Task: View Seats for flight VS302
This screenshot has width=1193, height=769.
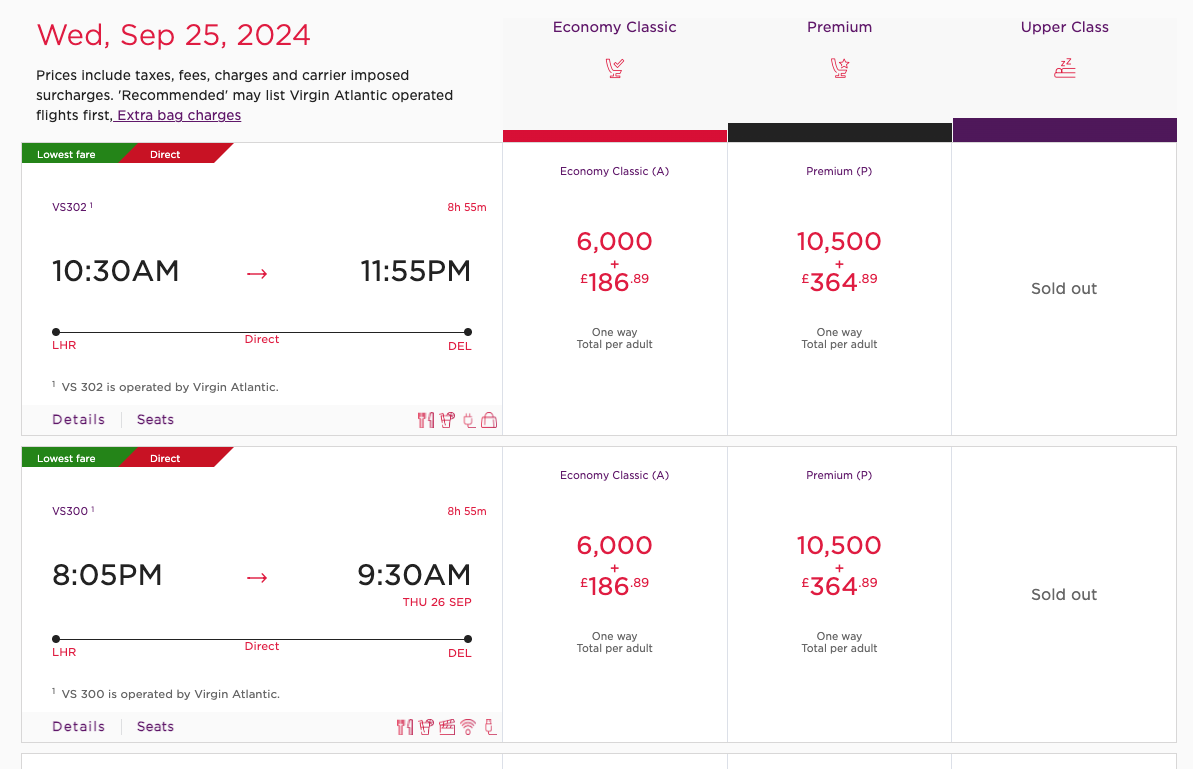Action: pos(155,419)
